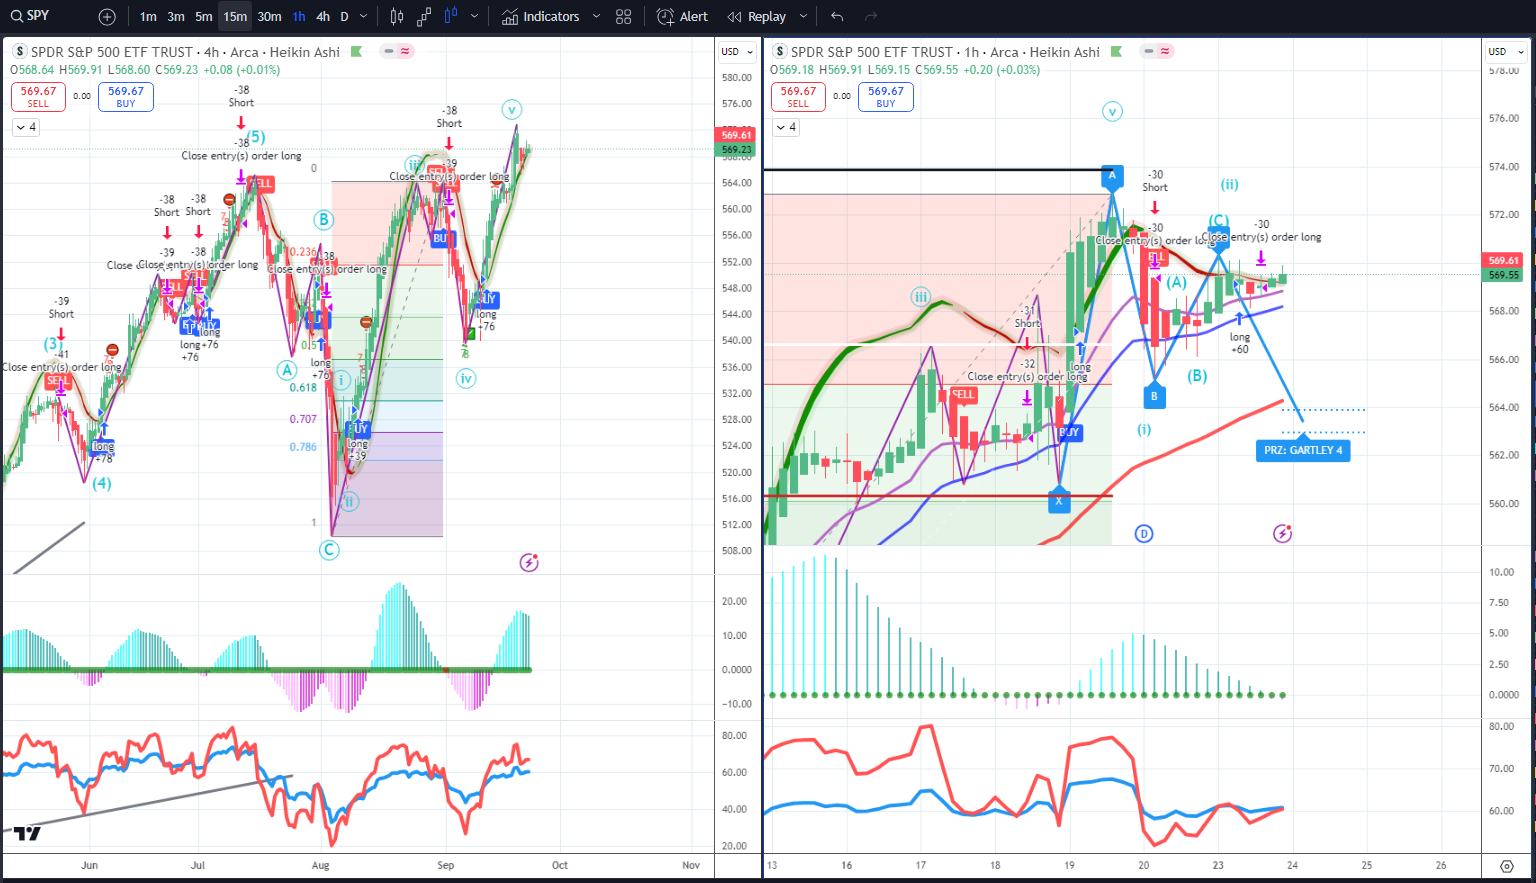
Task: Select the 1m timeframe
Action: [x=148, y=17]
